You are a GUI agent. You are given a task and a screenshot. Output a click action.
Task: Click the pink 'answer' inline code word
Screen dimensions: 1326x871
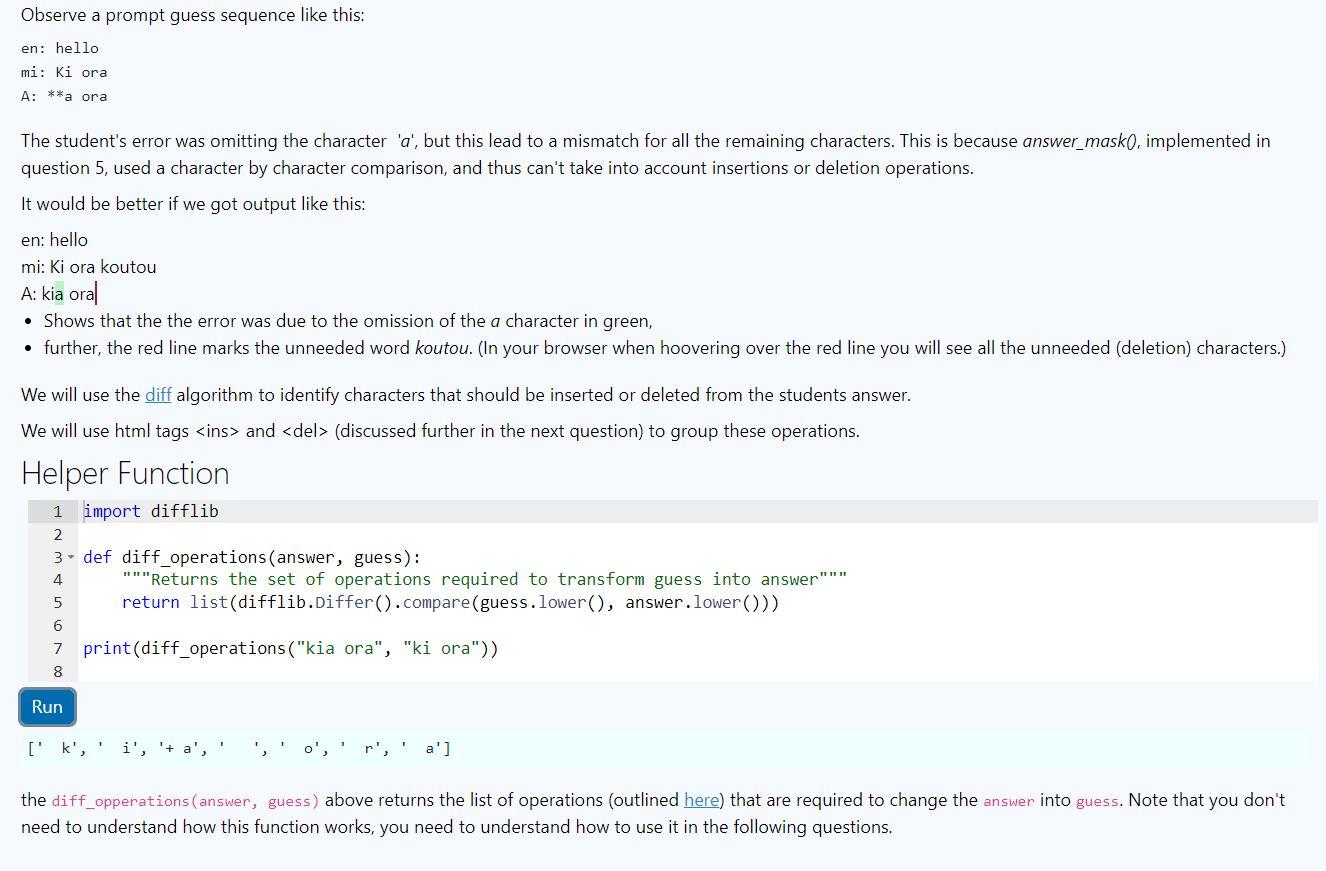pyautogui.click(x=1008, y=801)
